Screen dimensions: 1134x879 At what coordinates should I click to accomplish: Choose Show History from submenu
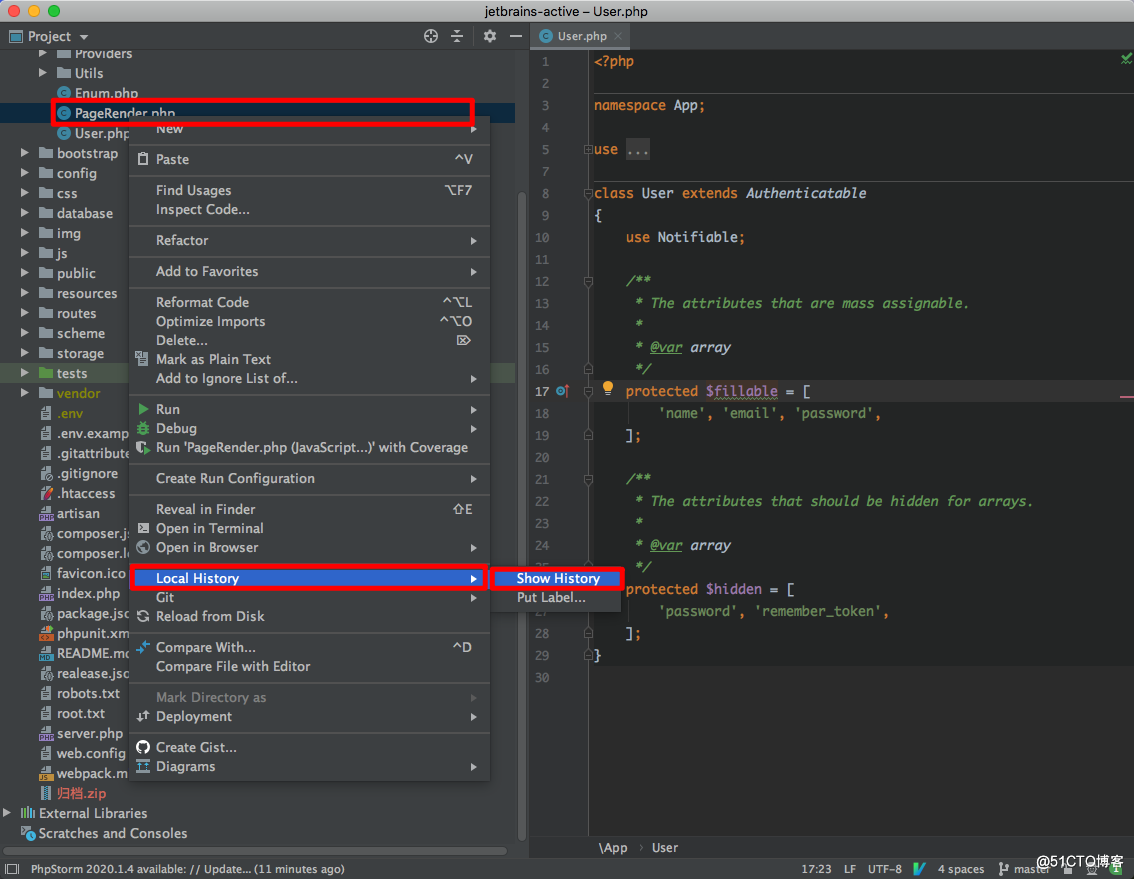(555, 578)
